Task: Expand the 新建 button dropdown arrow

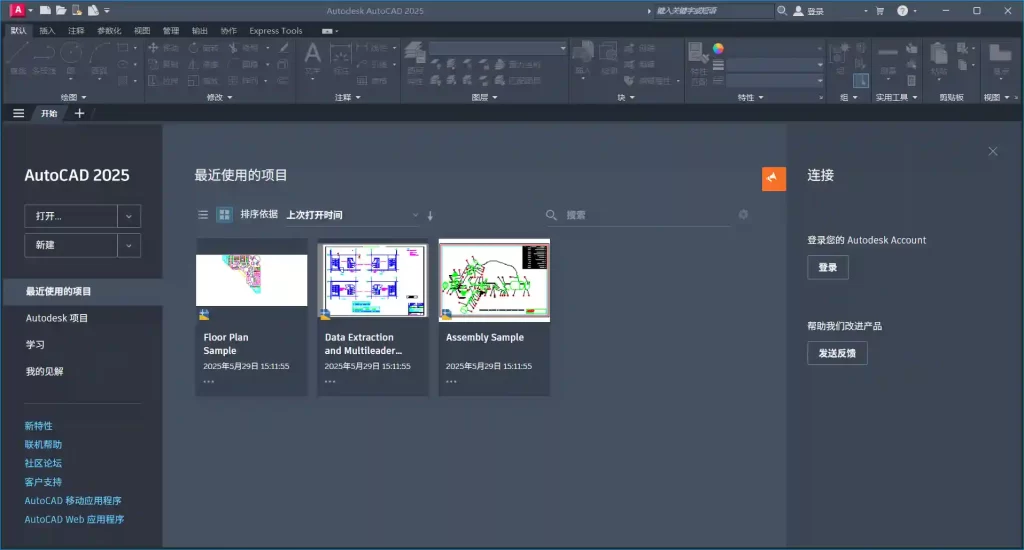Action: [129, 246]
